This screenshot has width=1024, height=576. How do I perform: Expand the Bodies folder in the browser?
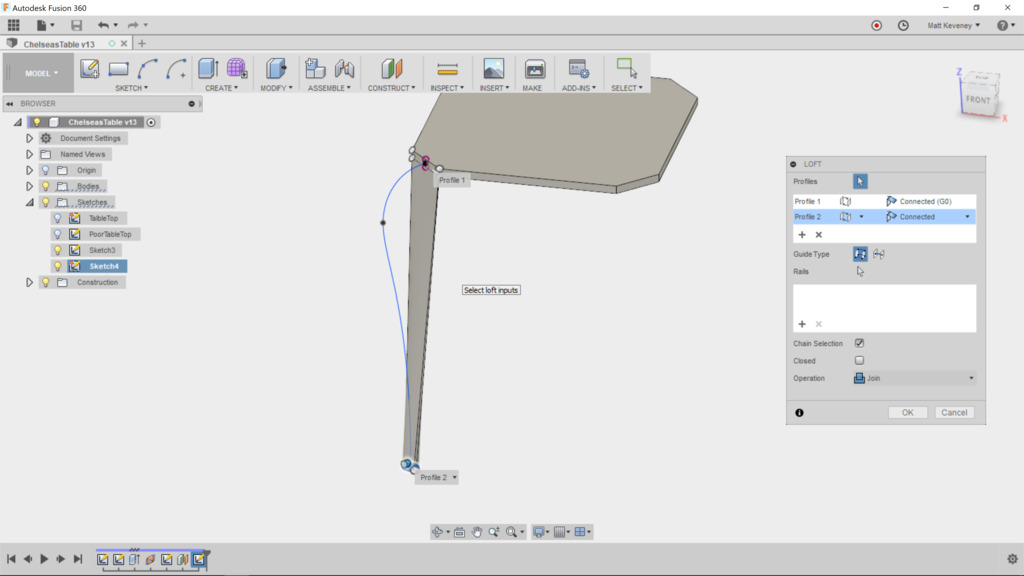click(29, 186)
